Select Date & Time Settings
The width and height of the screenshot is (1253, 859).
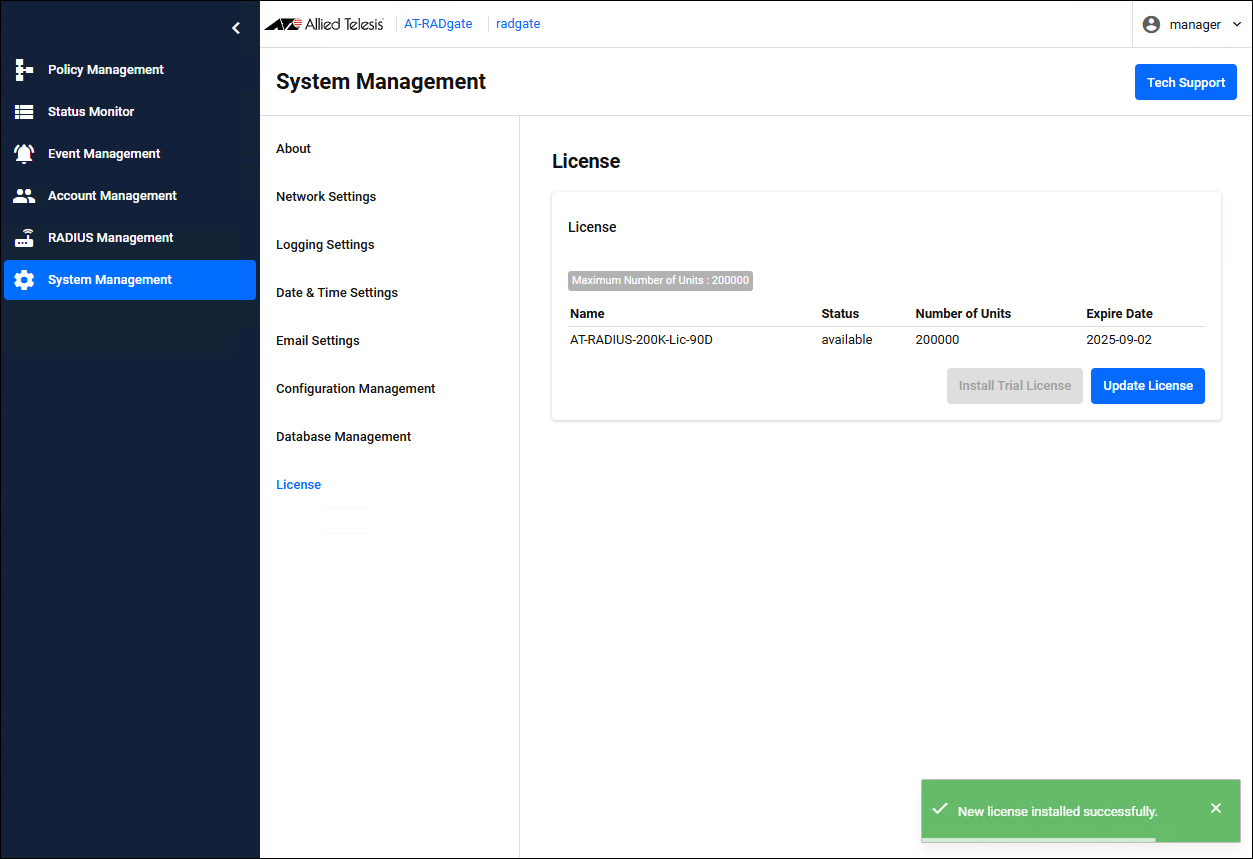click(x=337, y=293)
